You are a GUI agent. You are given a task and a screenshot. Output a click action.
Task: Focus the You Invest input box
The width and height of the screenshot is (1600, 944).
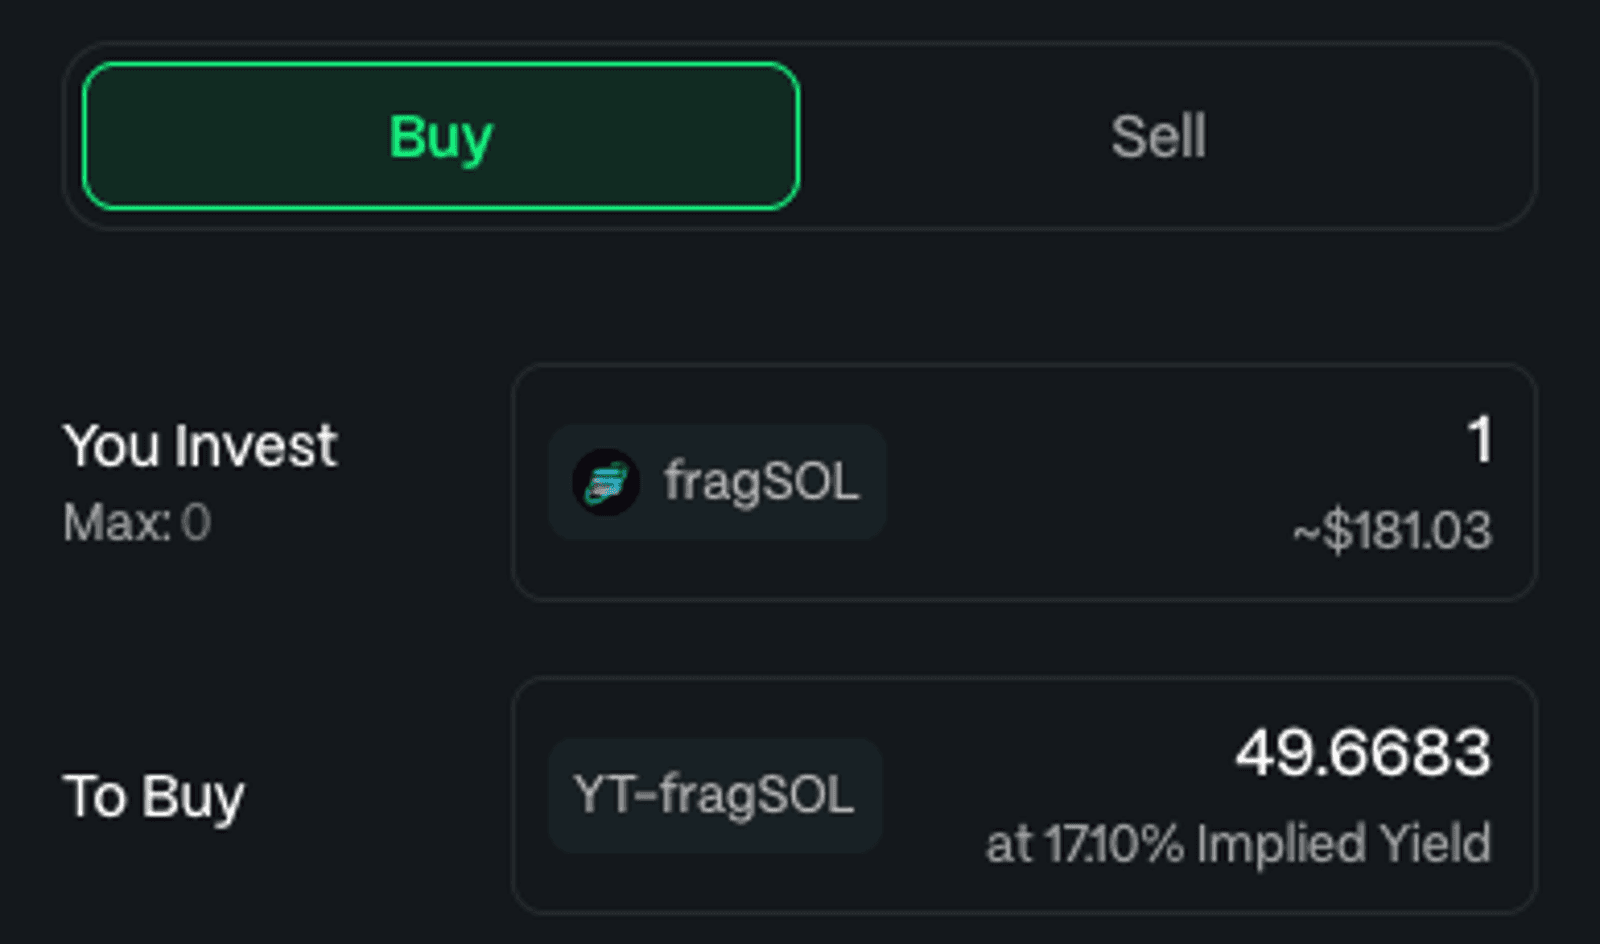click(1024, 482)
